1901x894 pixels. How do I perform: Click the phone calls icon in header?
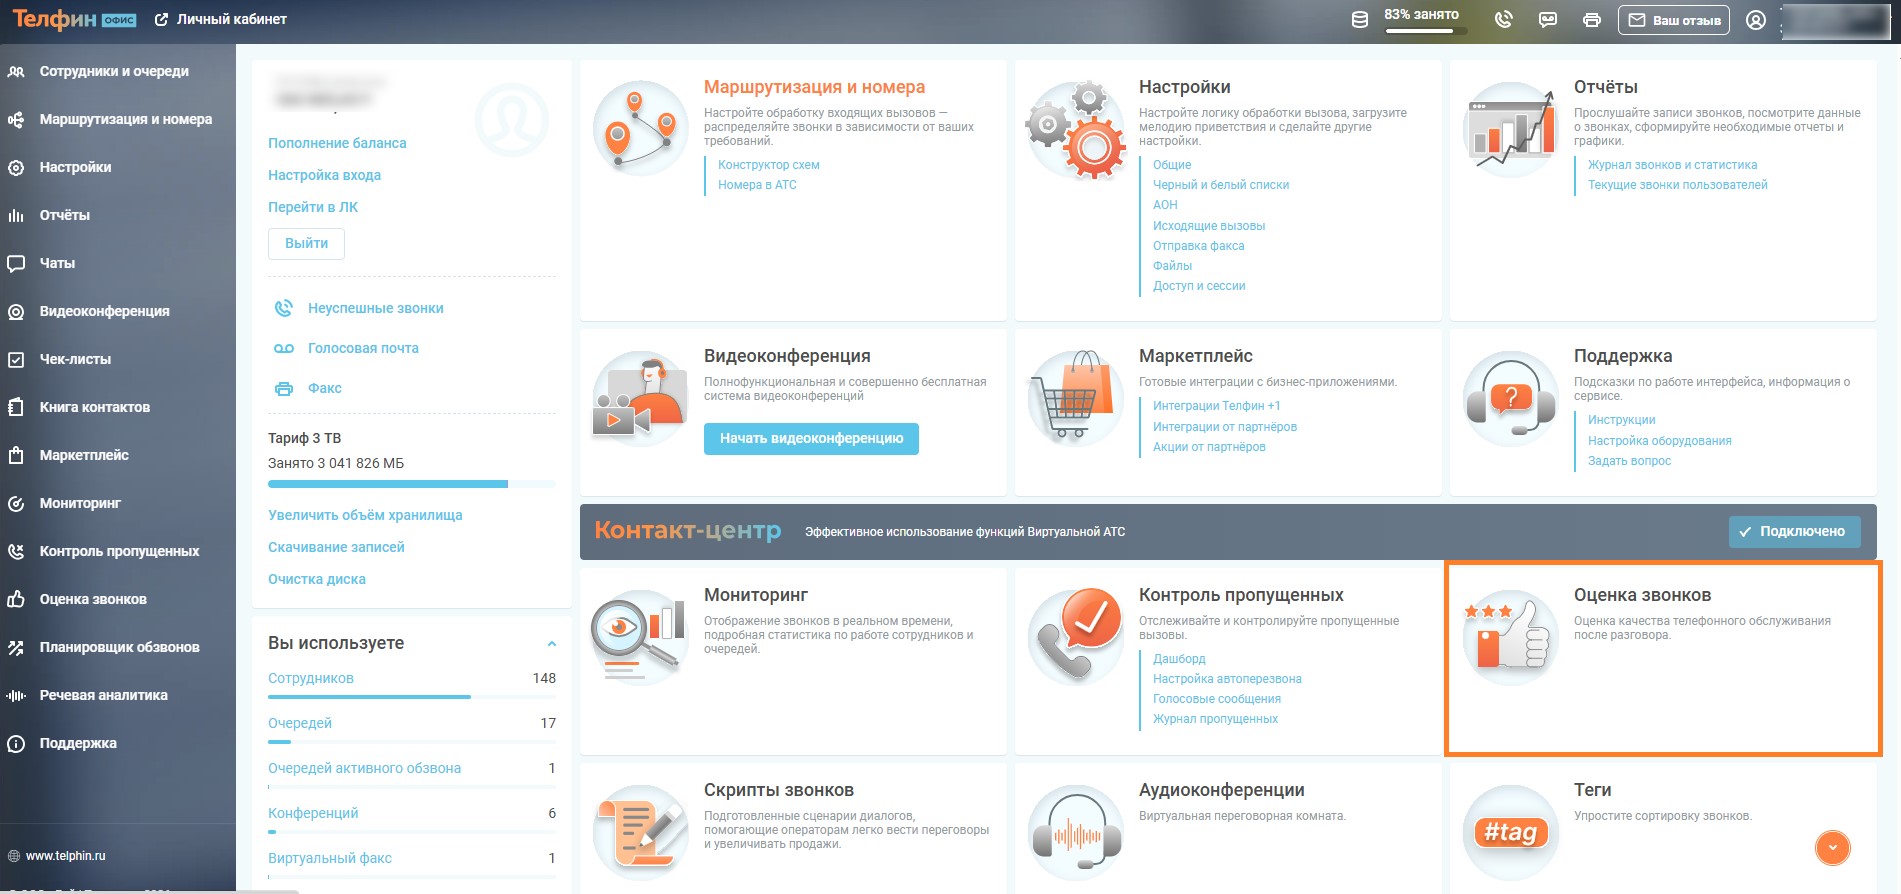click(x=1504, y=20)
